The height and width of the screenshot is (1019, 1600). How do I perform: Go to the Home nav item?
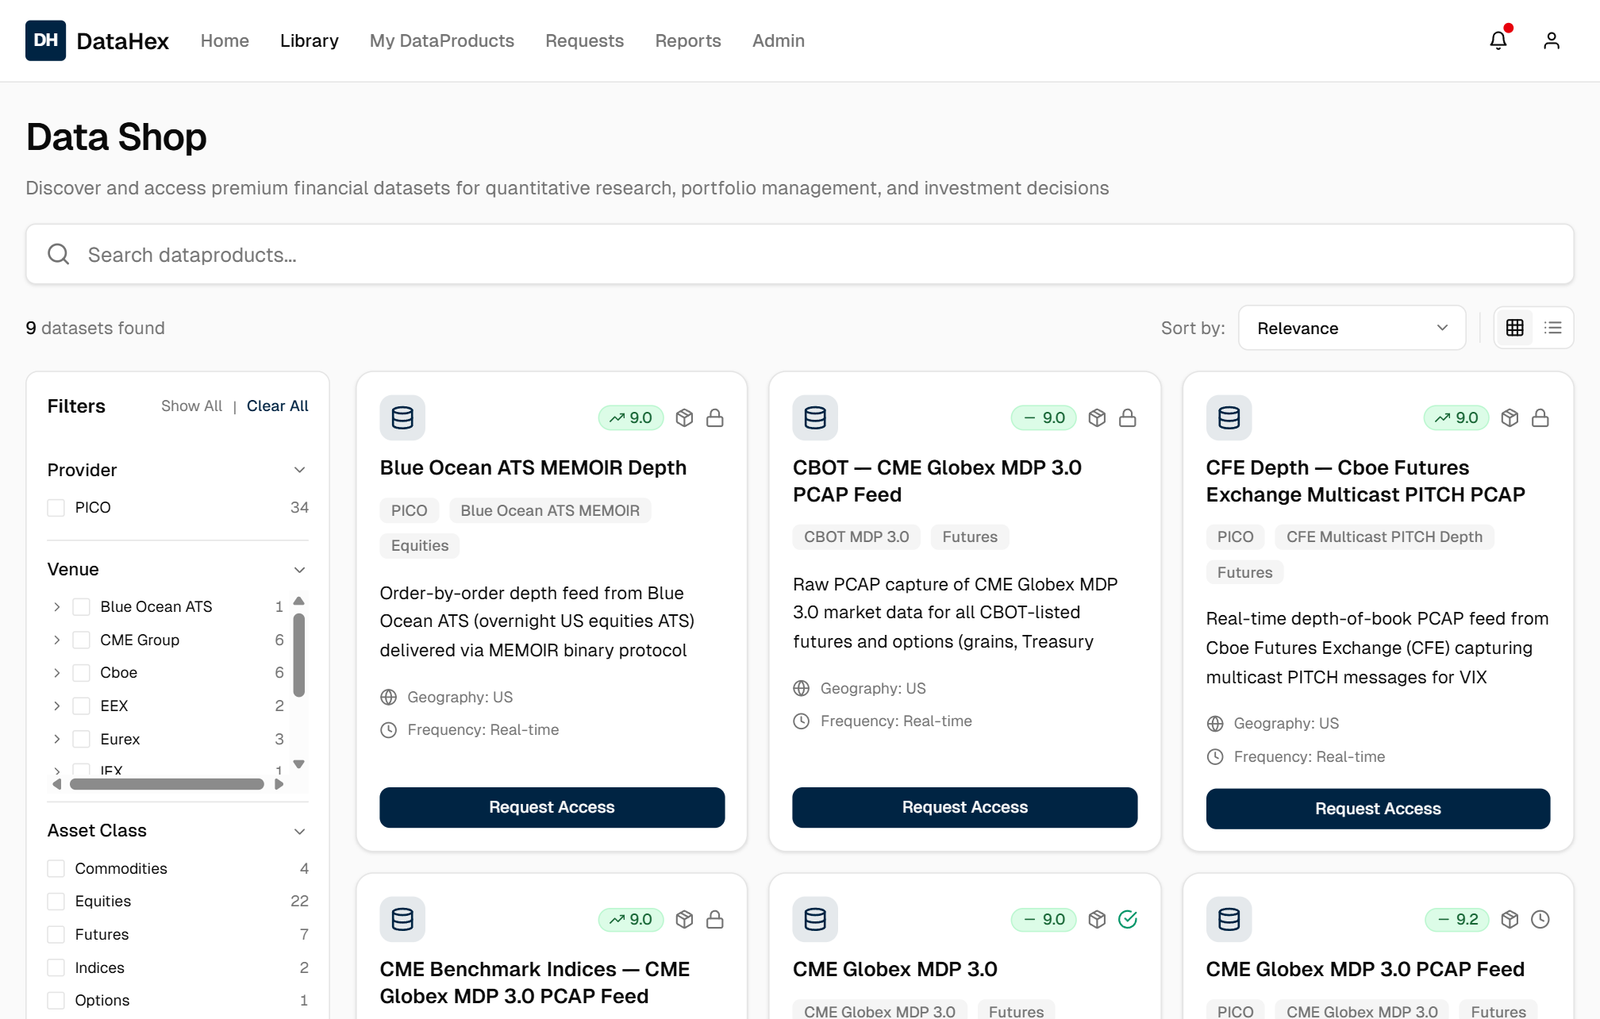(x=225, y=41)
